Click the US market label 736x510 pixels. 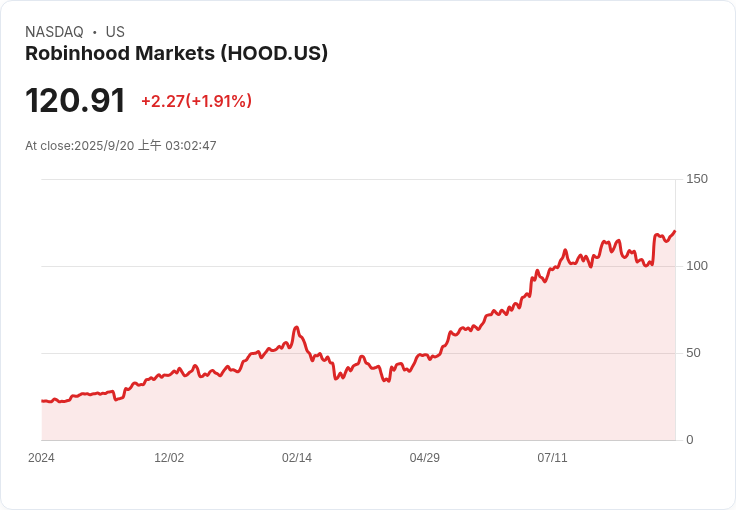point(115,32)
